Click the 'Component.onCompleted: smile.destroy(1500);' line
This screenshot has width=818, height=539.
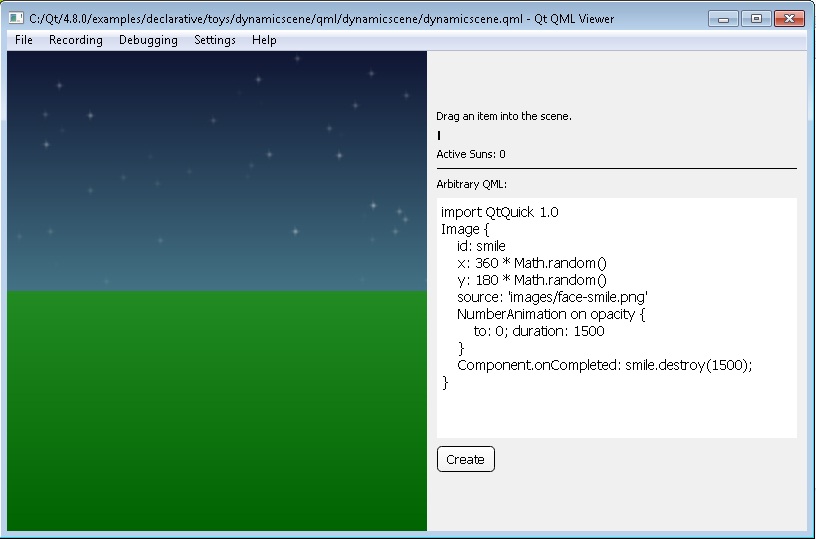pyautogui.click(x=605, y=365)
